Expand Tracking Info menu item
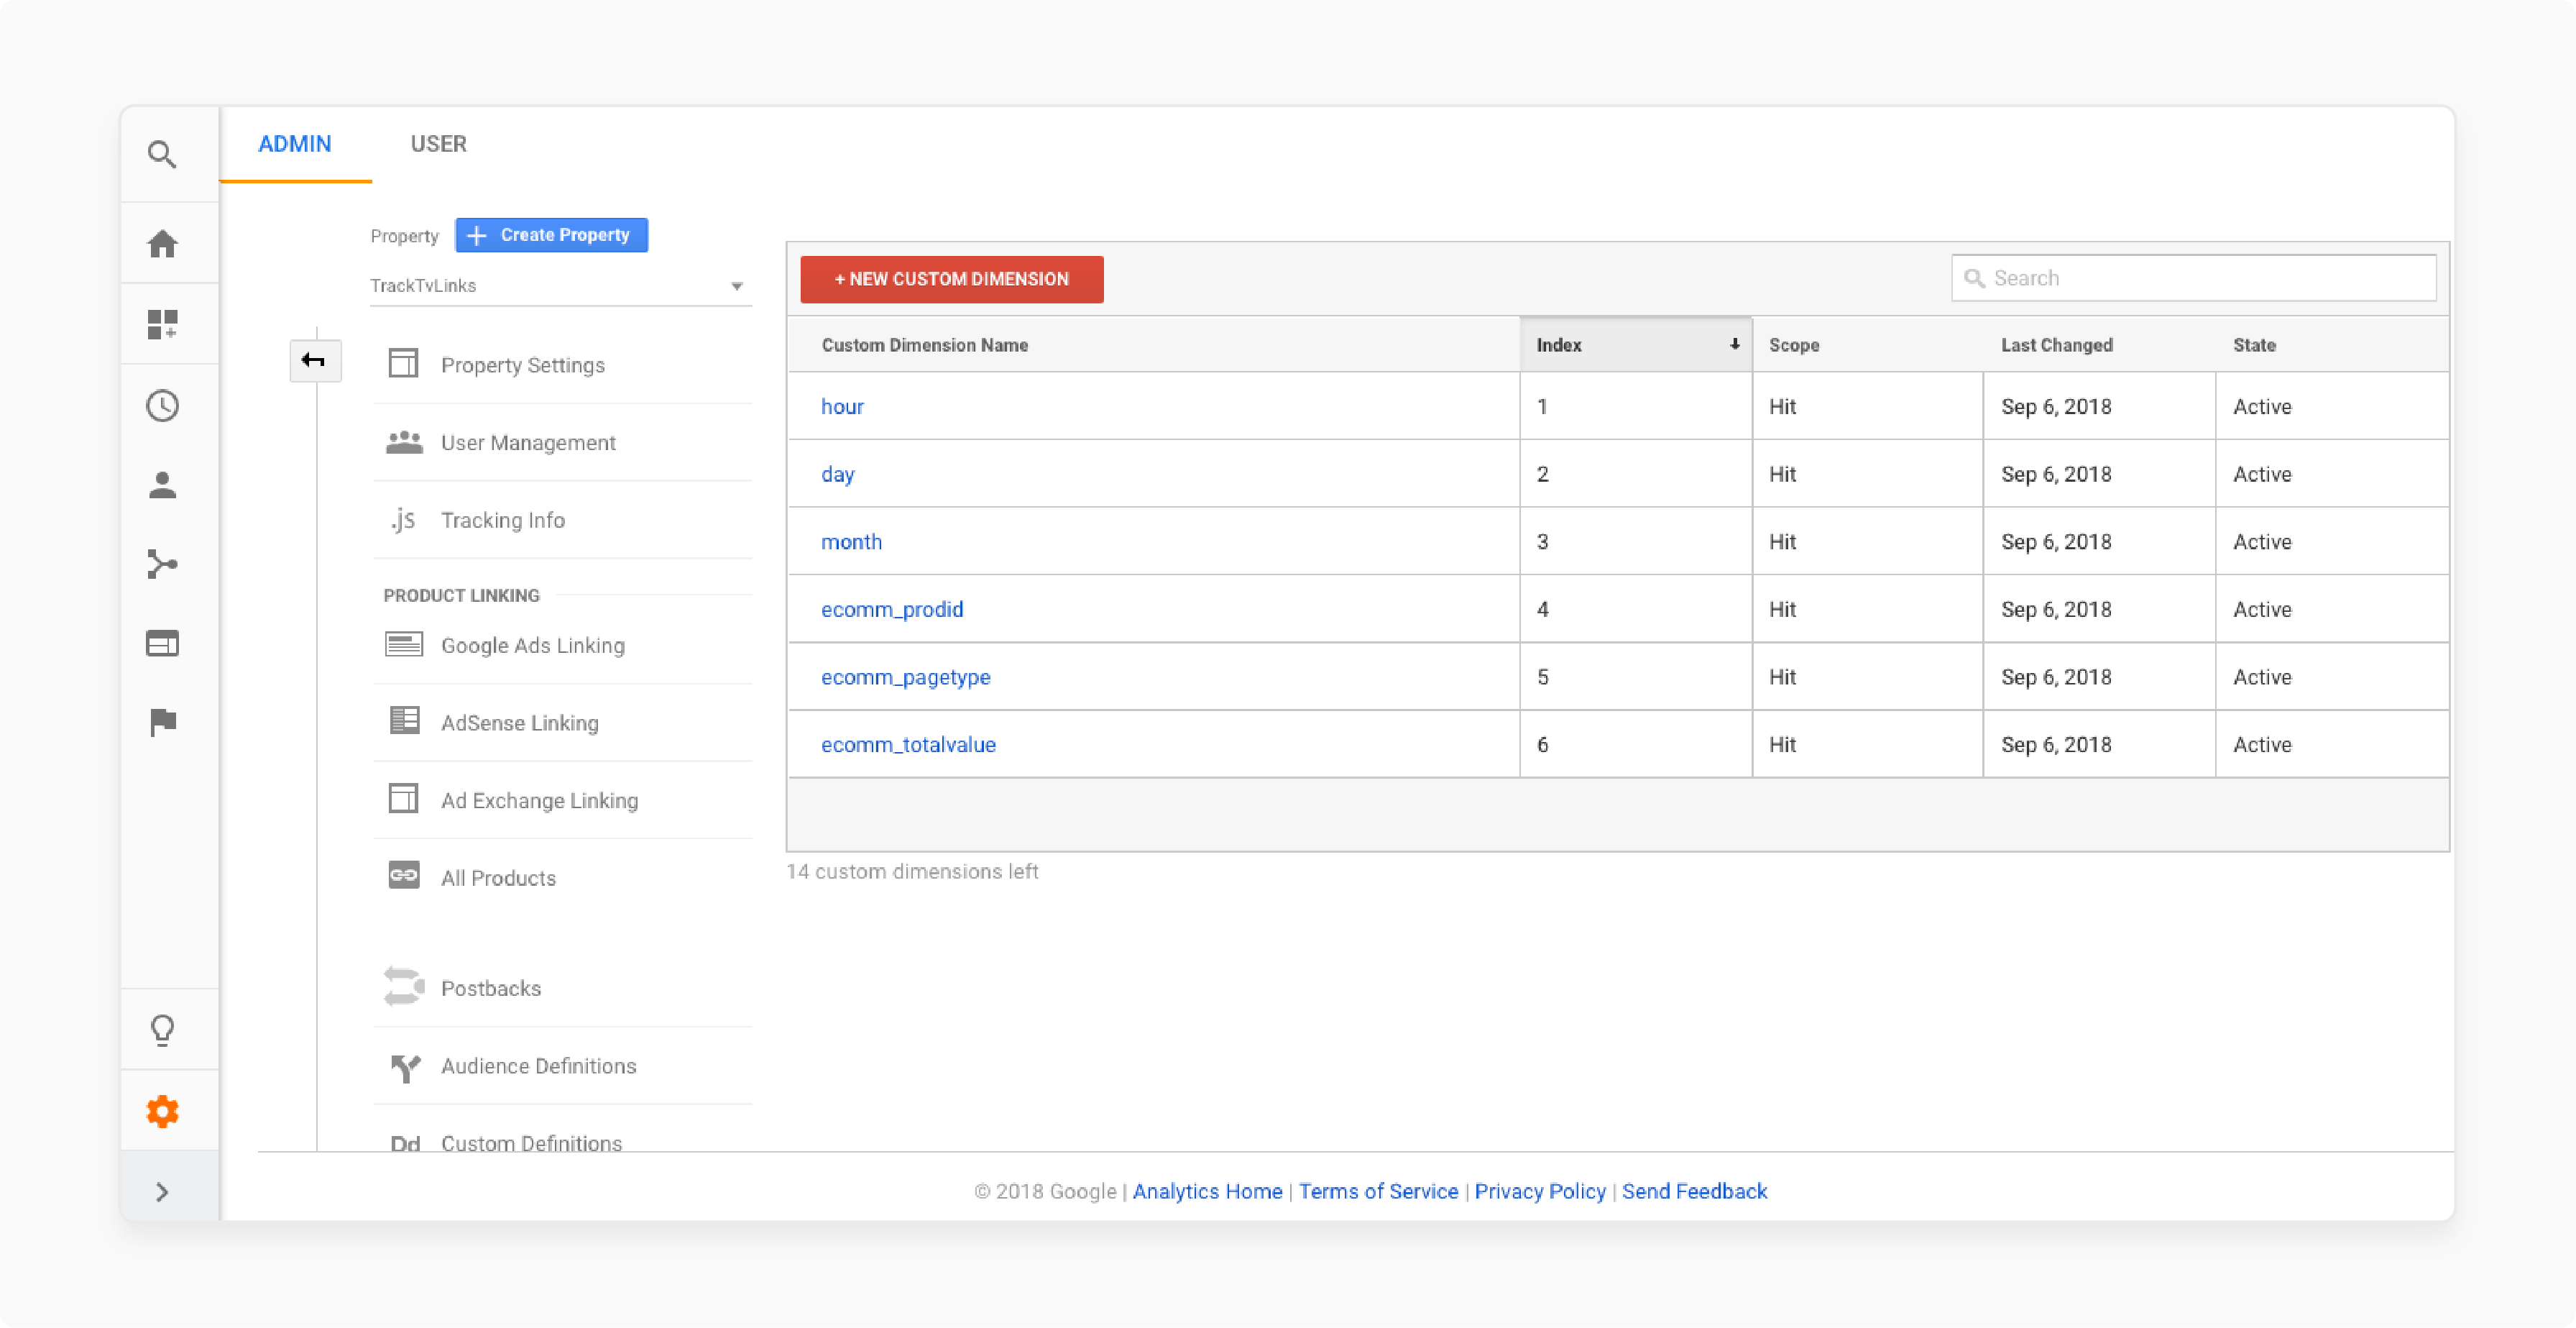This screenshot has height=1328, width=2576. coord(502,520)
